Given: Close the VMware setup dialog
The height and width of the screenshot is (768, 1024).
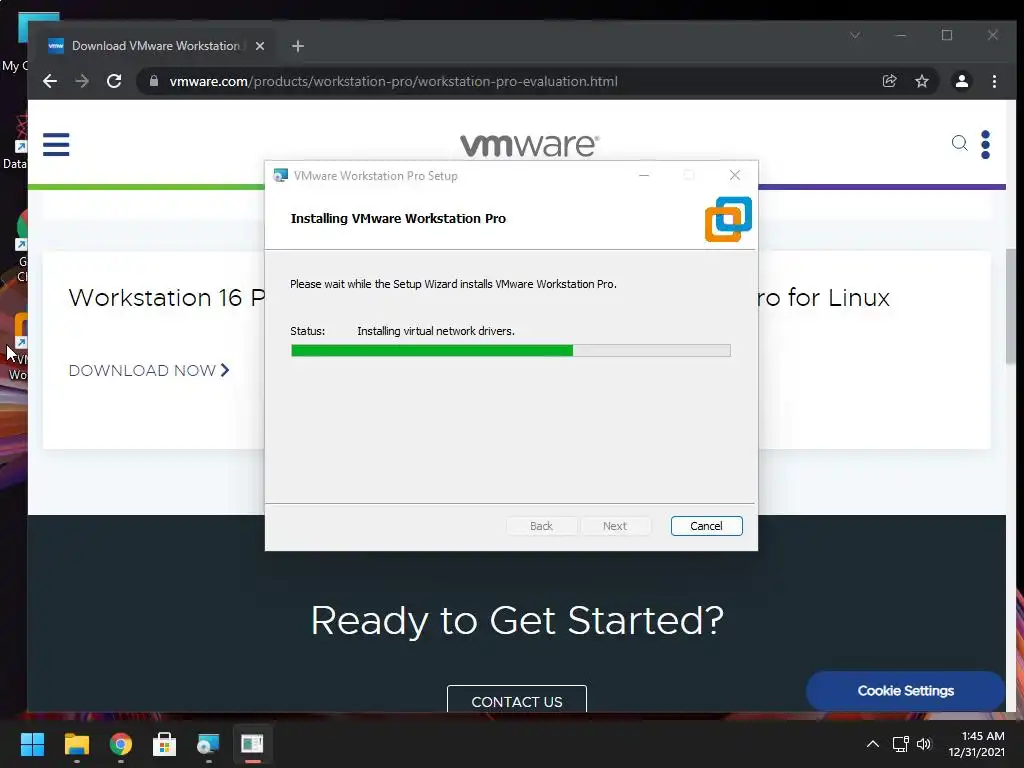Looking at the screenshot, I should coord(735,175).
